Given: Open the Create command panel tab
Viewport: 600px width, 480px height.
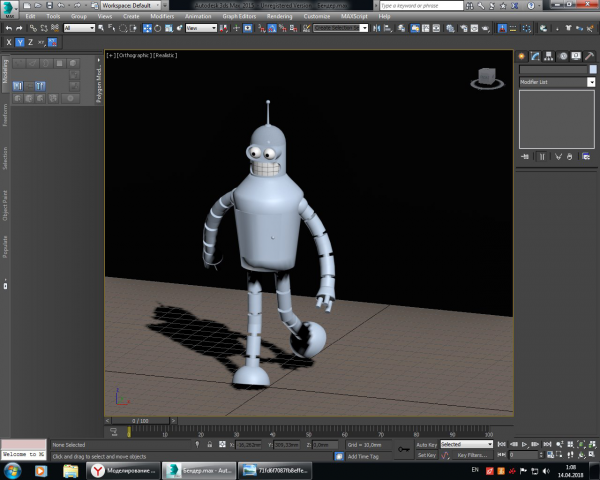Looking at the screenshot, I should tap(522, 56).
